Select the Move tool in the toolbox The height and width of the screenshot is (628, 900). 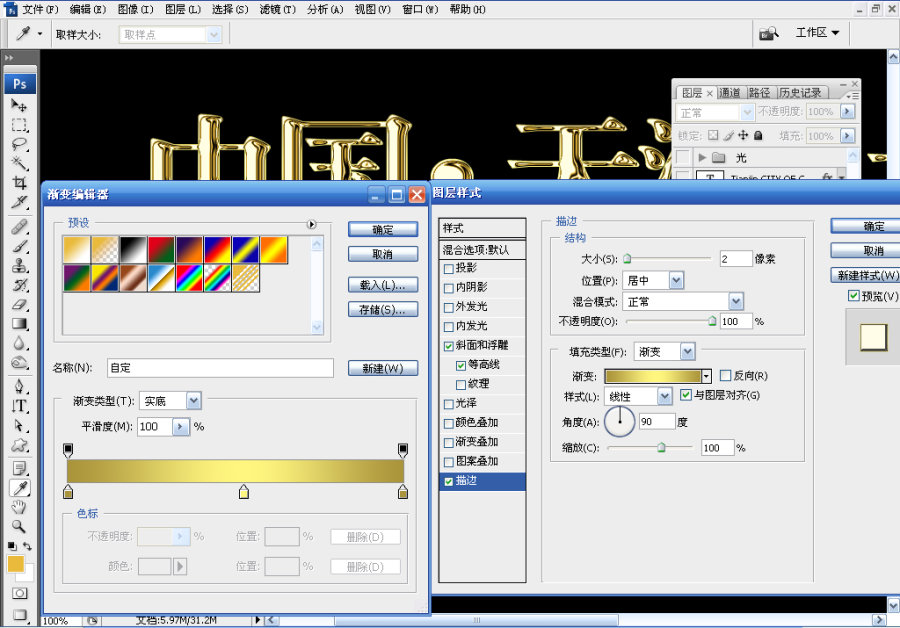tap(19, 105)
